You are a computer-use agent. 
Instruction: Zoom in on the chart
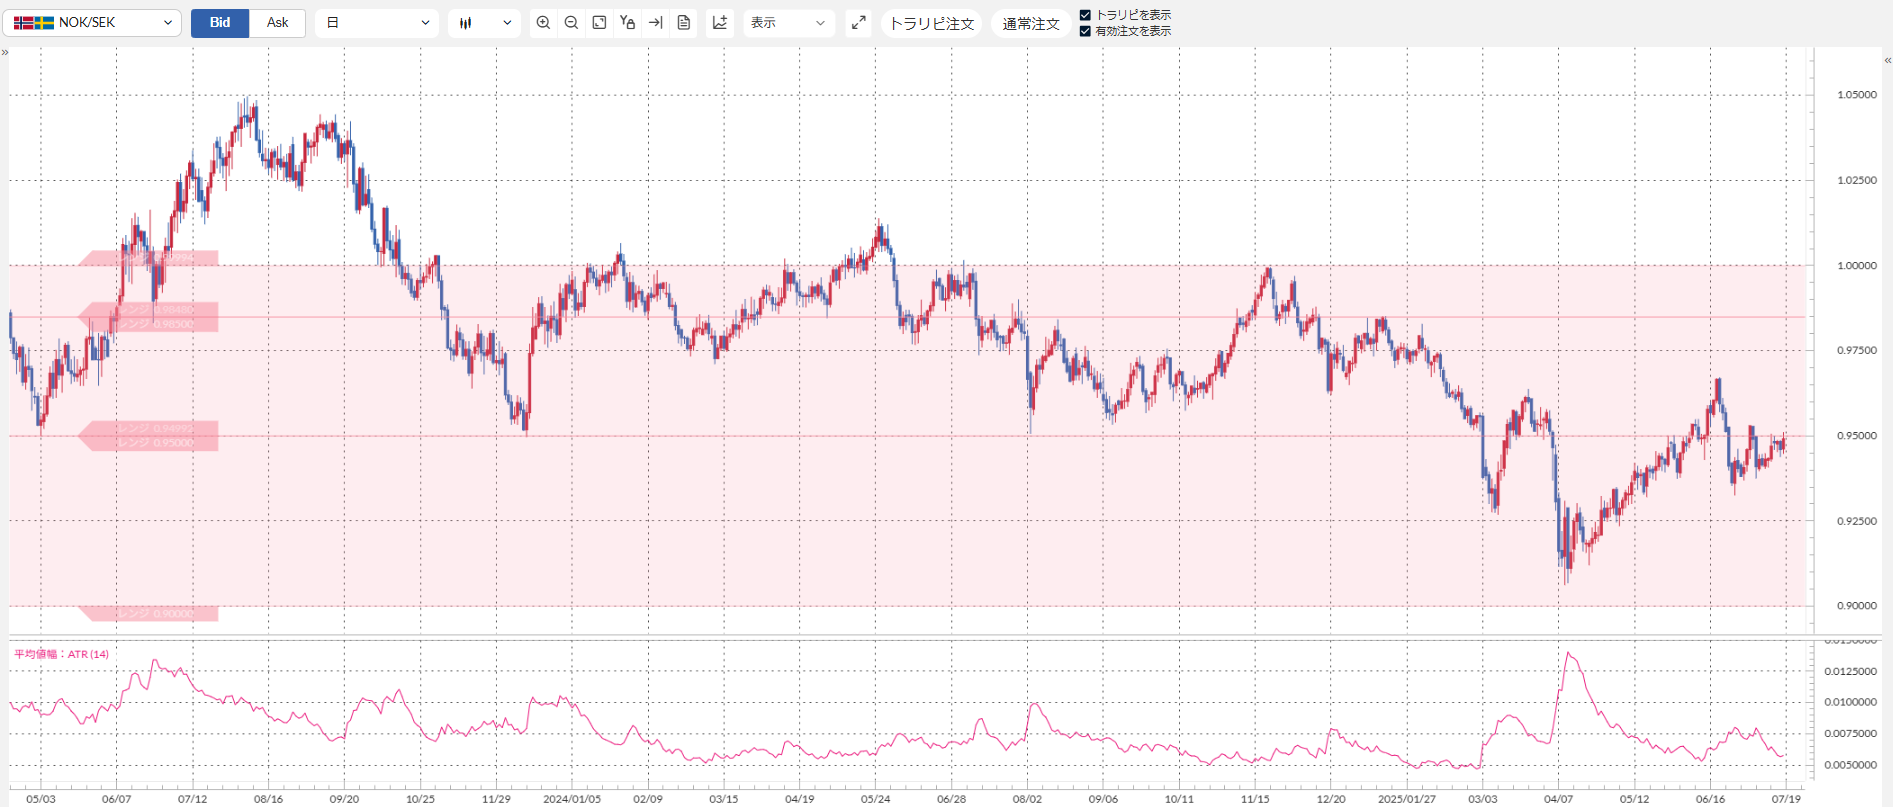[x=543, y=23]
